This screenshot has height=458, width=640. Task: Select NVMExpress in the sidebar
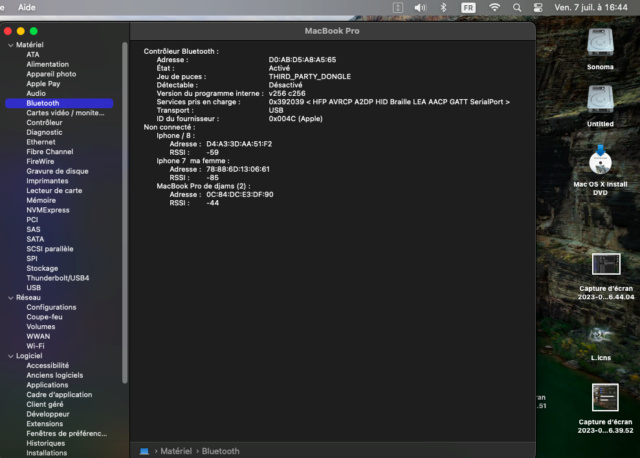tap(48, 210)
